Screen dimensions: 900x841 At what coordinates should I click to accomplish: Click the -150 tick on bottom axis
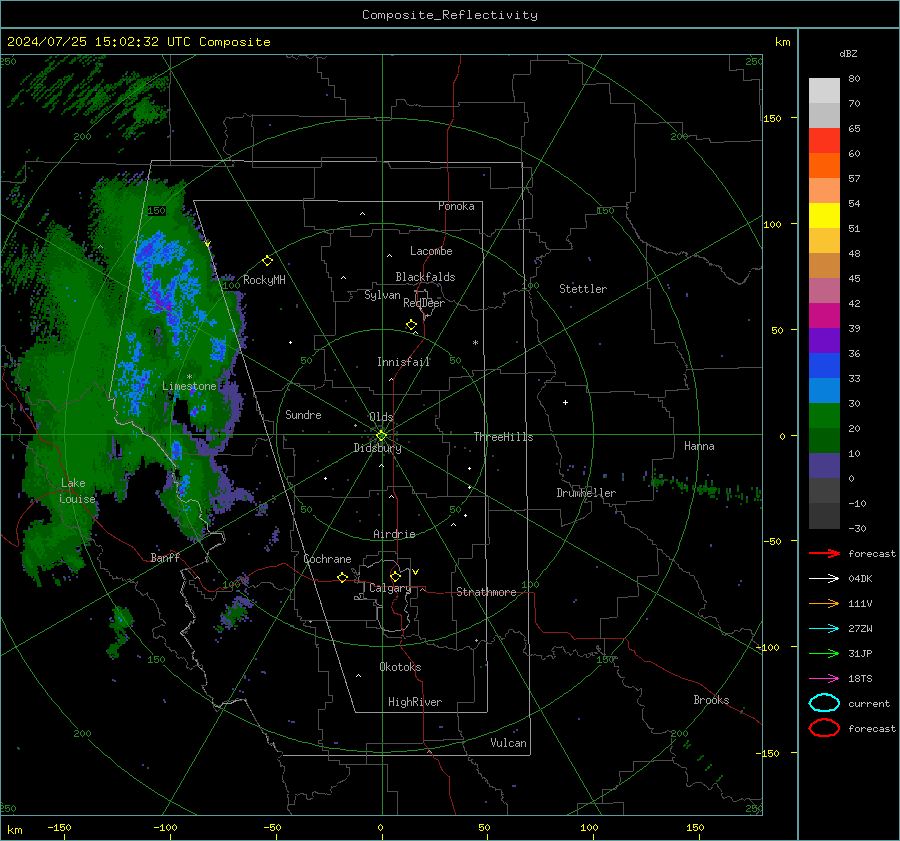[x=59, y=828]
